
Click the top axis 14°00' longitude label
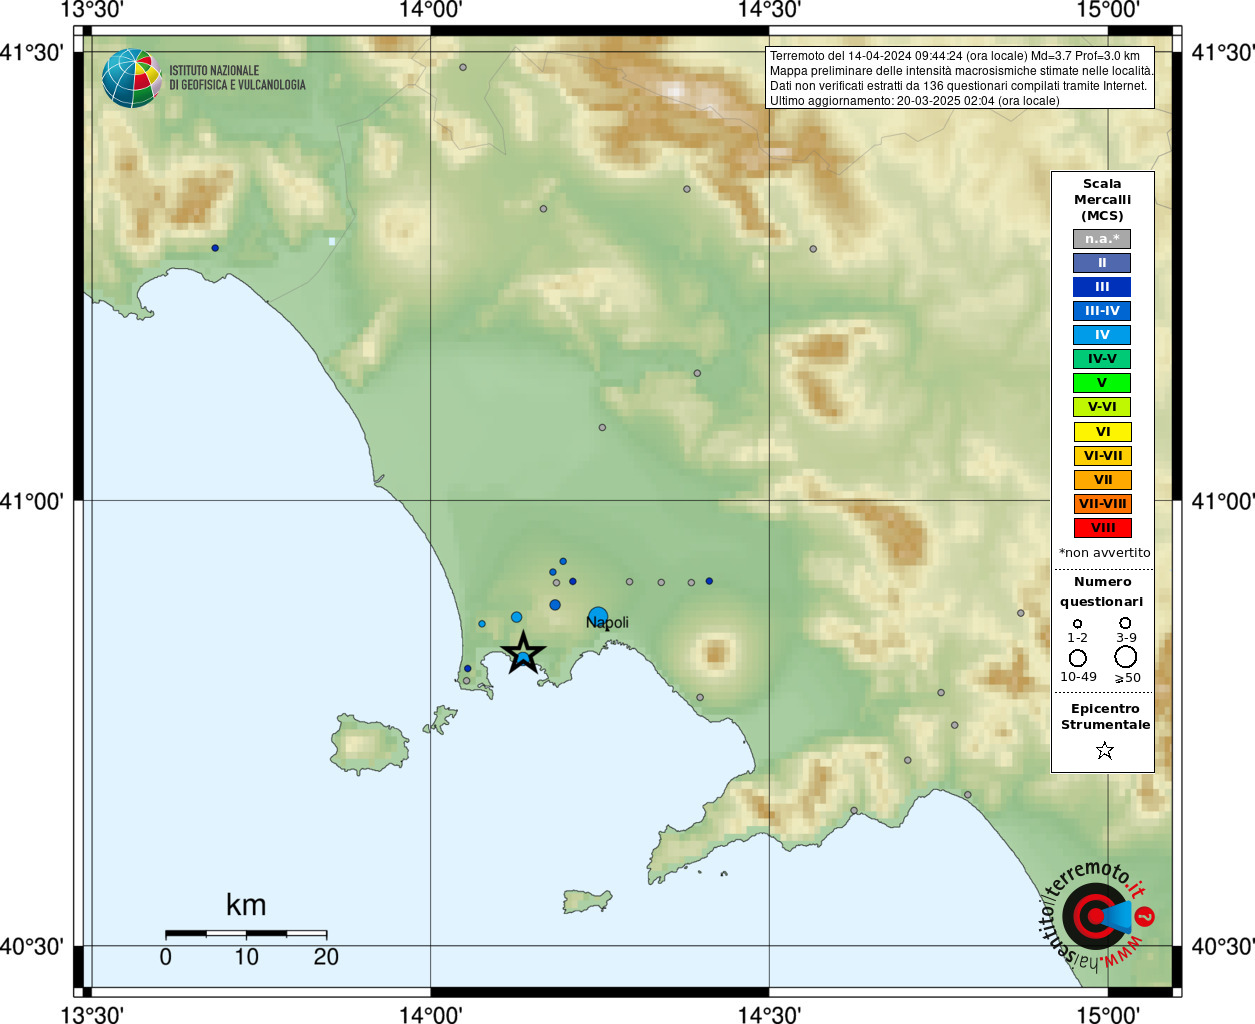coord(430,10)
